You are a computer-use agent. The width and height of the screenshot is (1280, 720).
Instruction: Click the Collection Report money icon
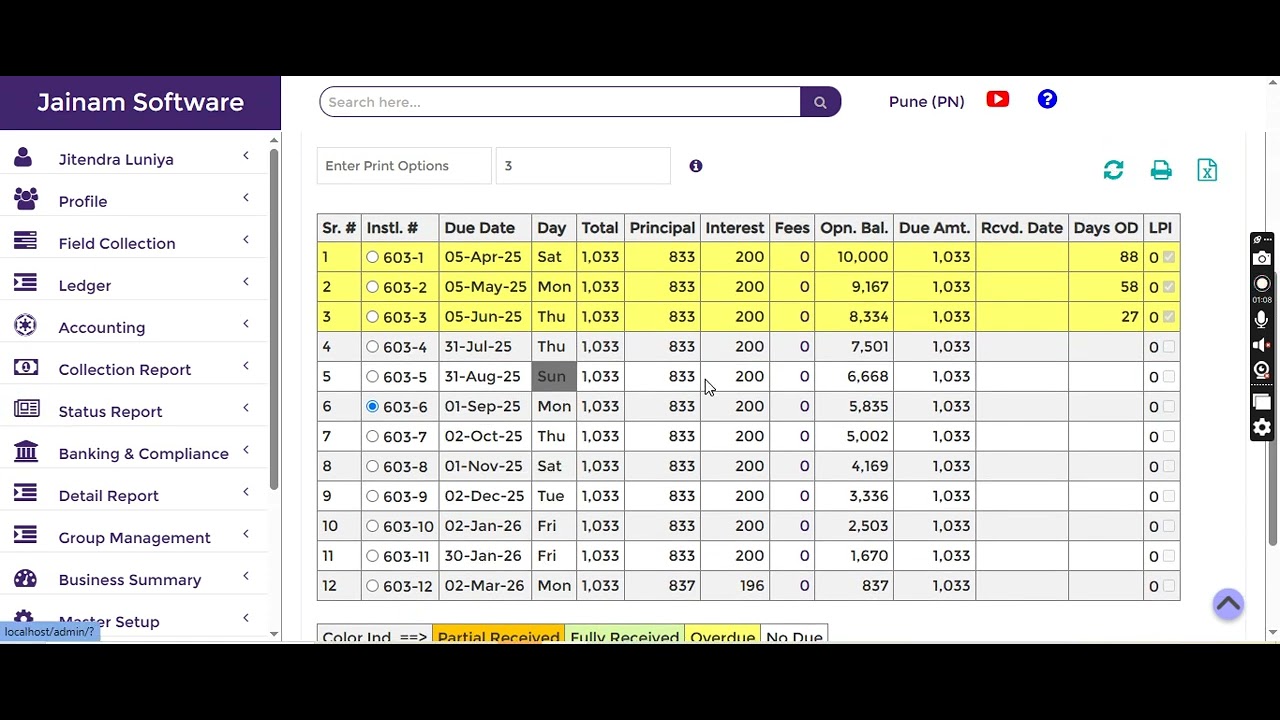(x=26, y=367)
